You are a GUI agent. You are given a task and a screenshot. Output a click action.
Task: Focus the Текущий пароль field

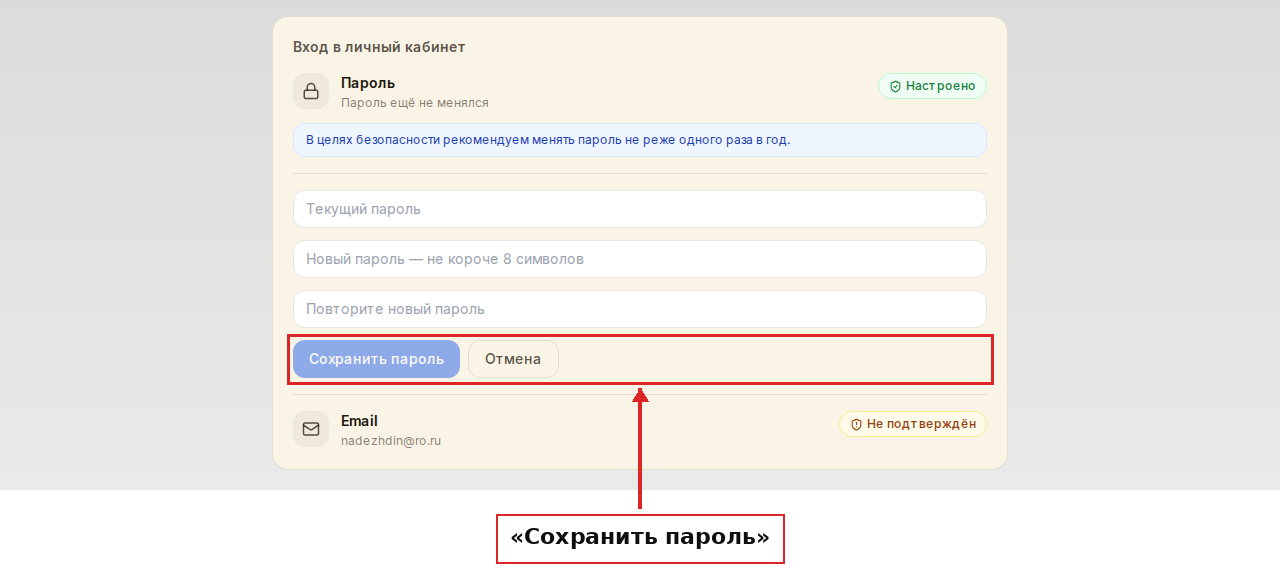click(x=640, y=209)
